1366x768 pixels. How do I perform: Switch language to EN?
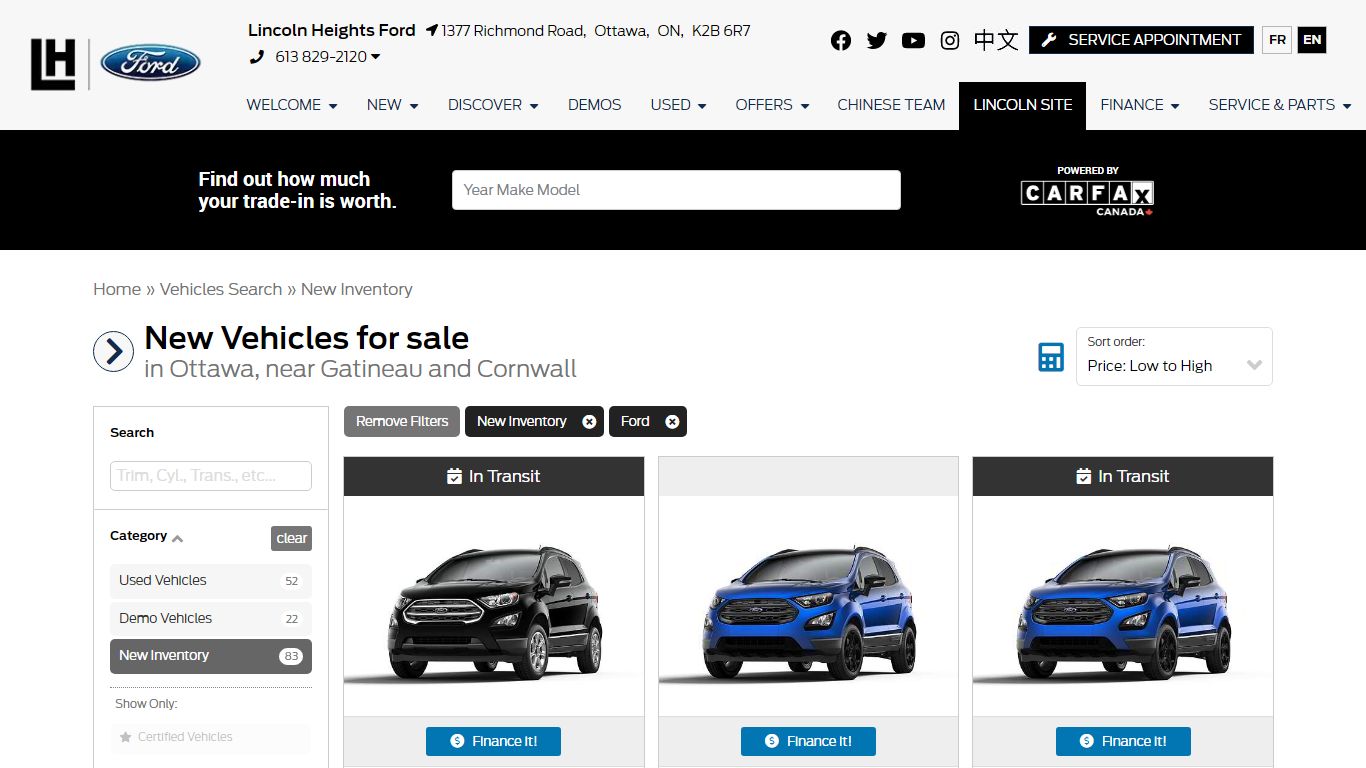(x=1312, y=40)
